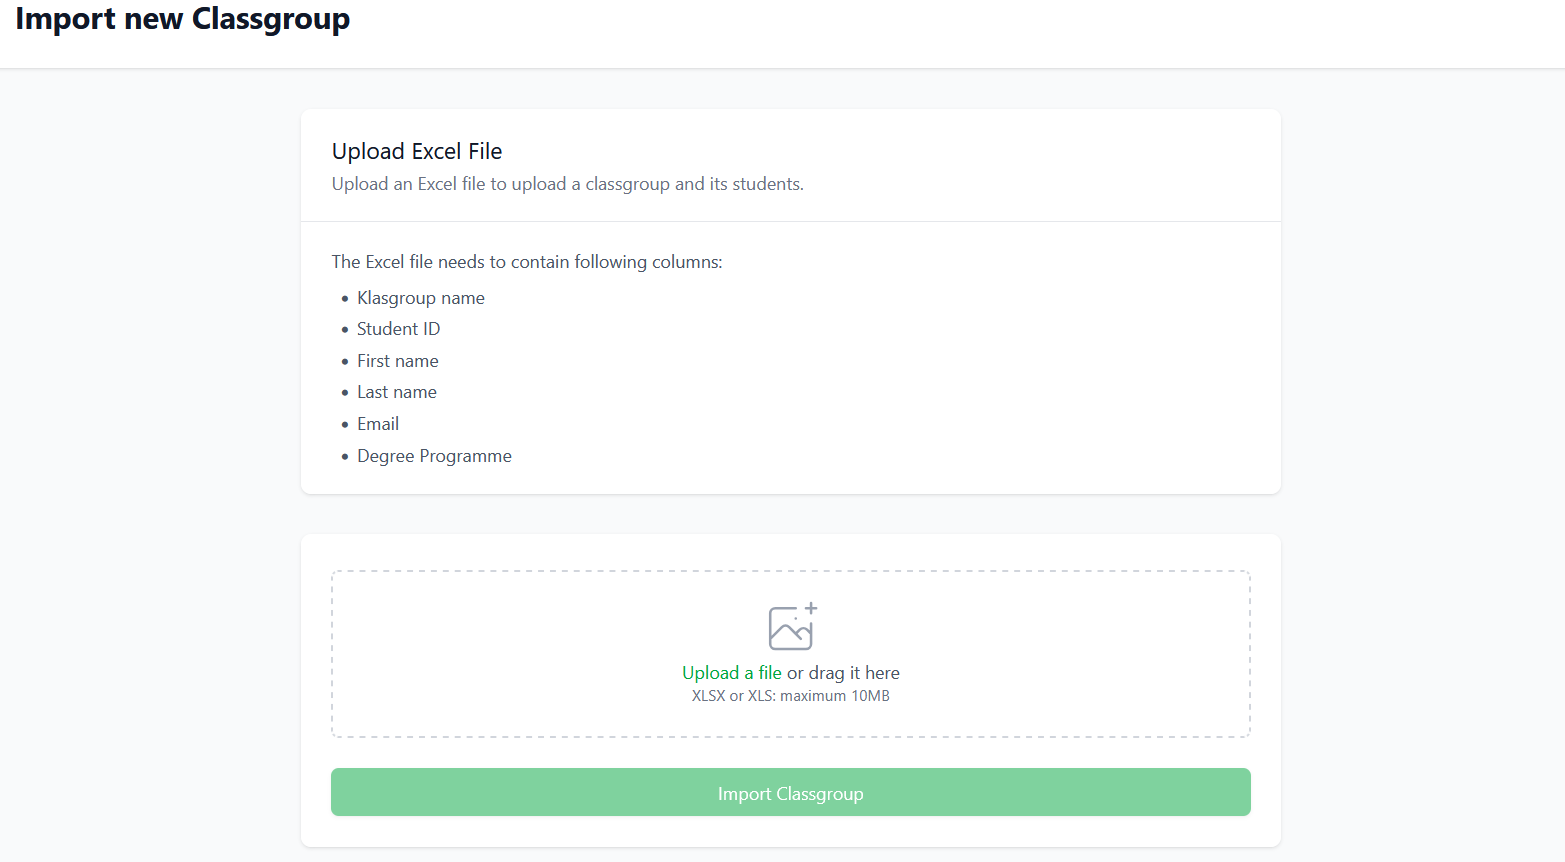The width and height of the screenshot is (1565, 862).
Task: Open the "Upload a file" link
Action: pos(732,673)
